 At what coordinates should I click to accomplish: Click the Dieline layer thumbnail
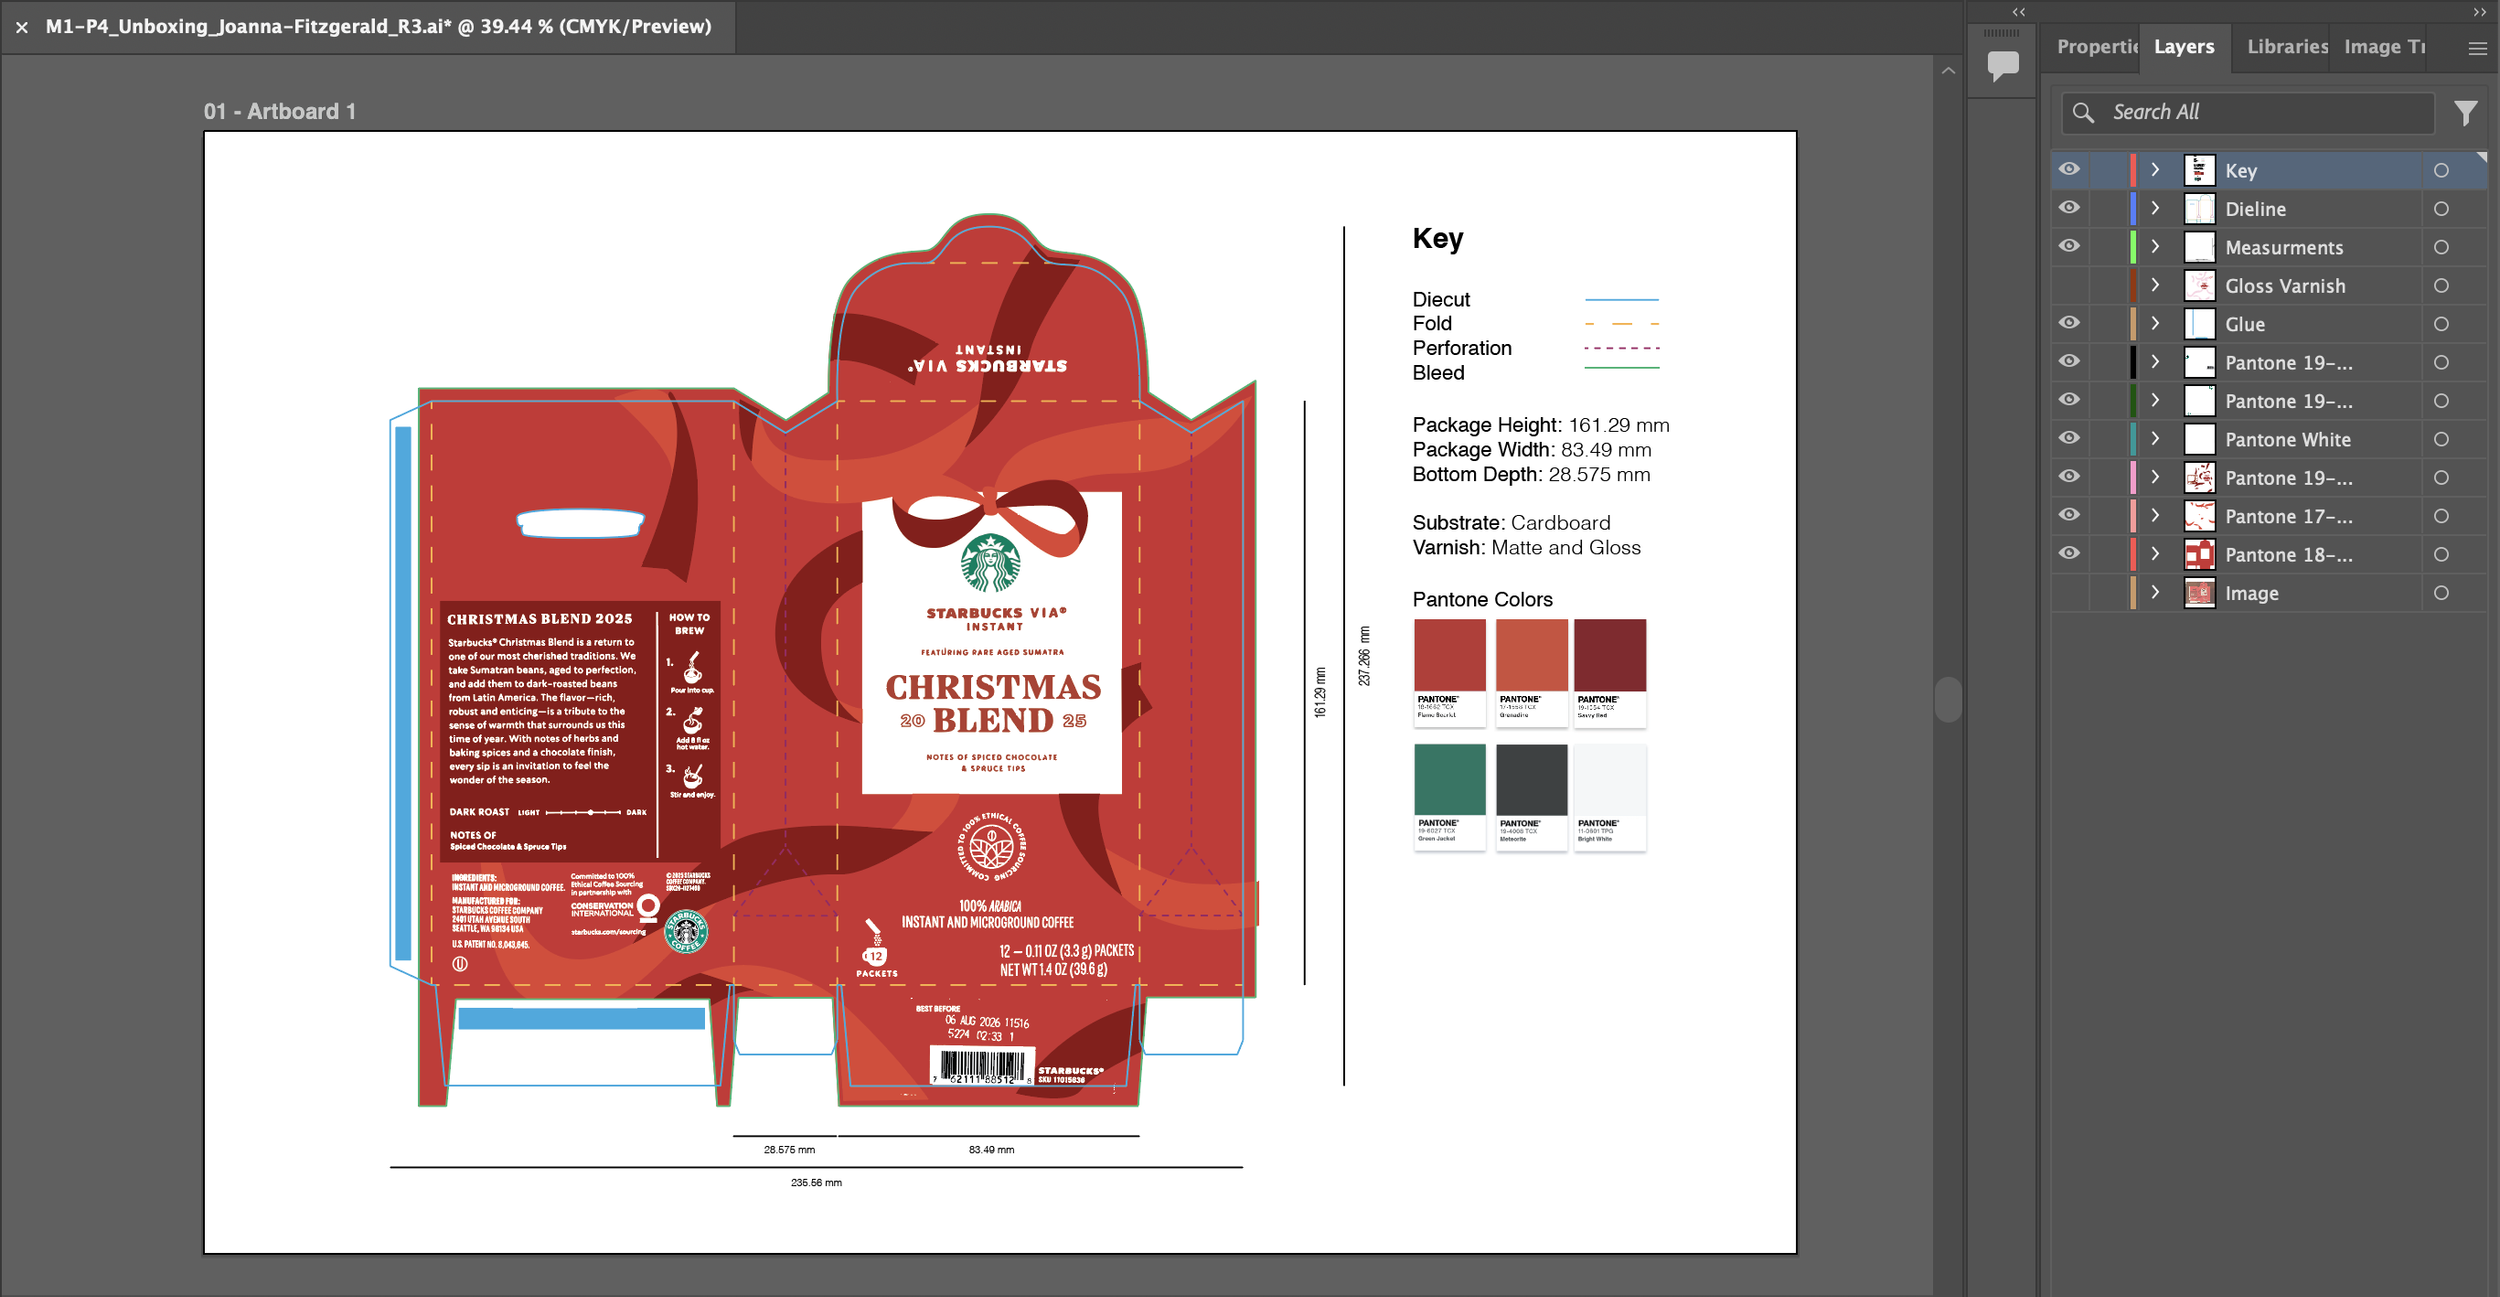pyautogui.click(x=2199, y=209)
